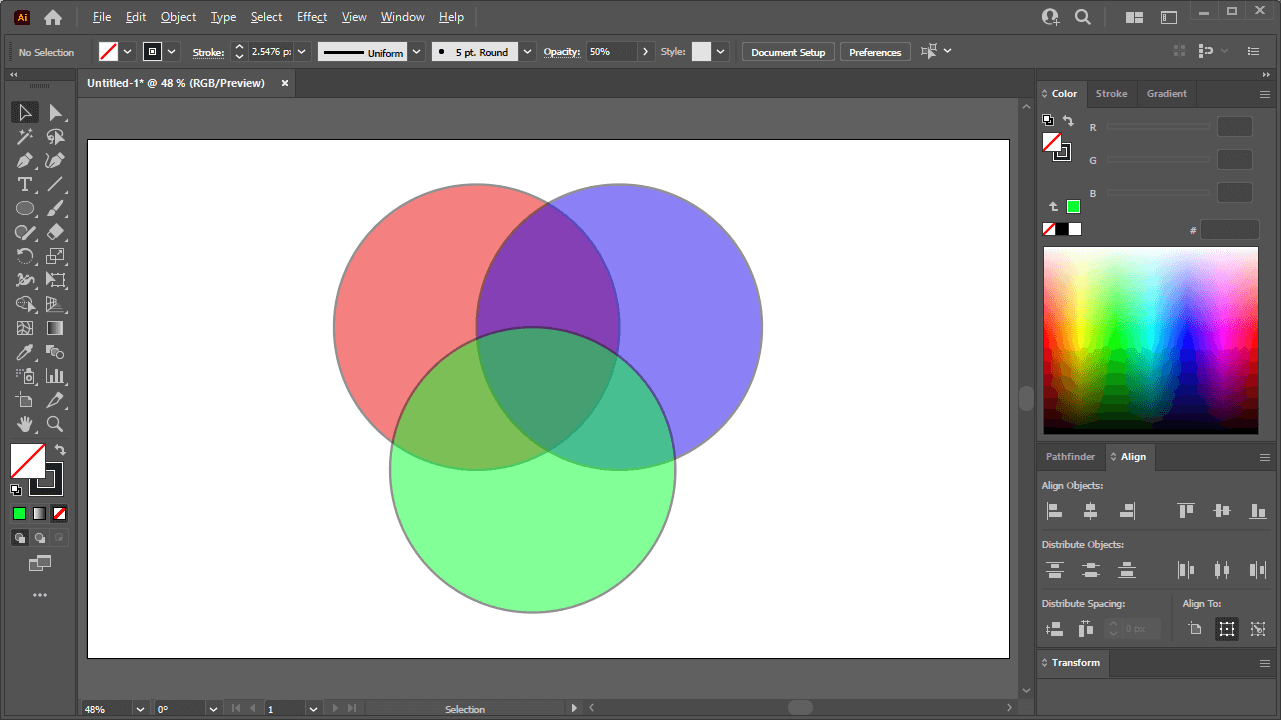Click the Preferences button
This screenshot has height=720, width=1281.
(x=875, y=52)
